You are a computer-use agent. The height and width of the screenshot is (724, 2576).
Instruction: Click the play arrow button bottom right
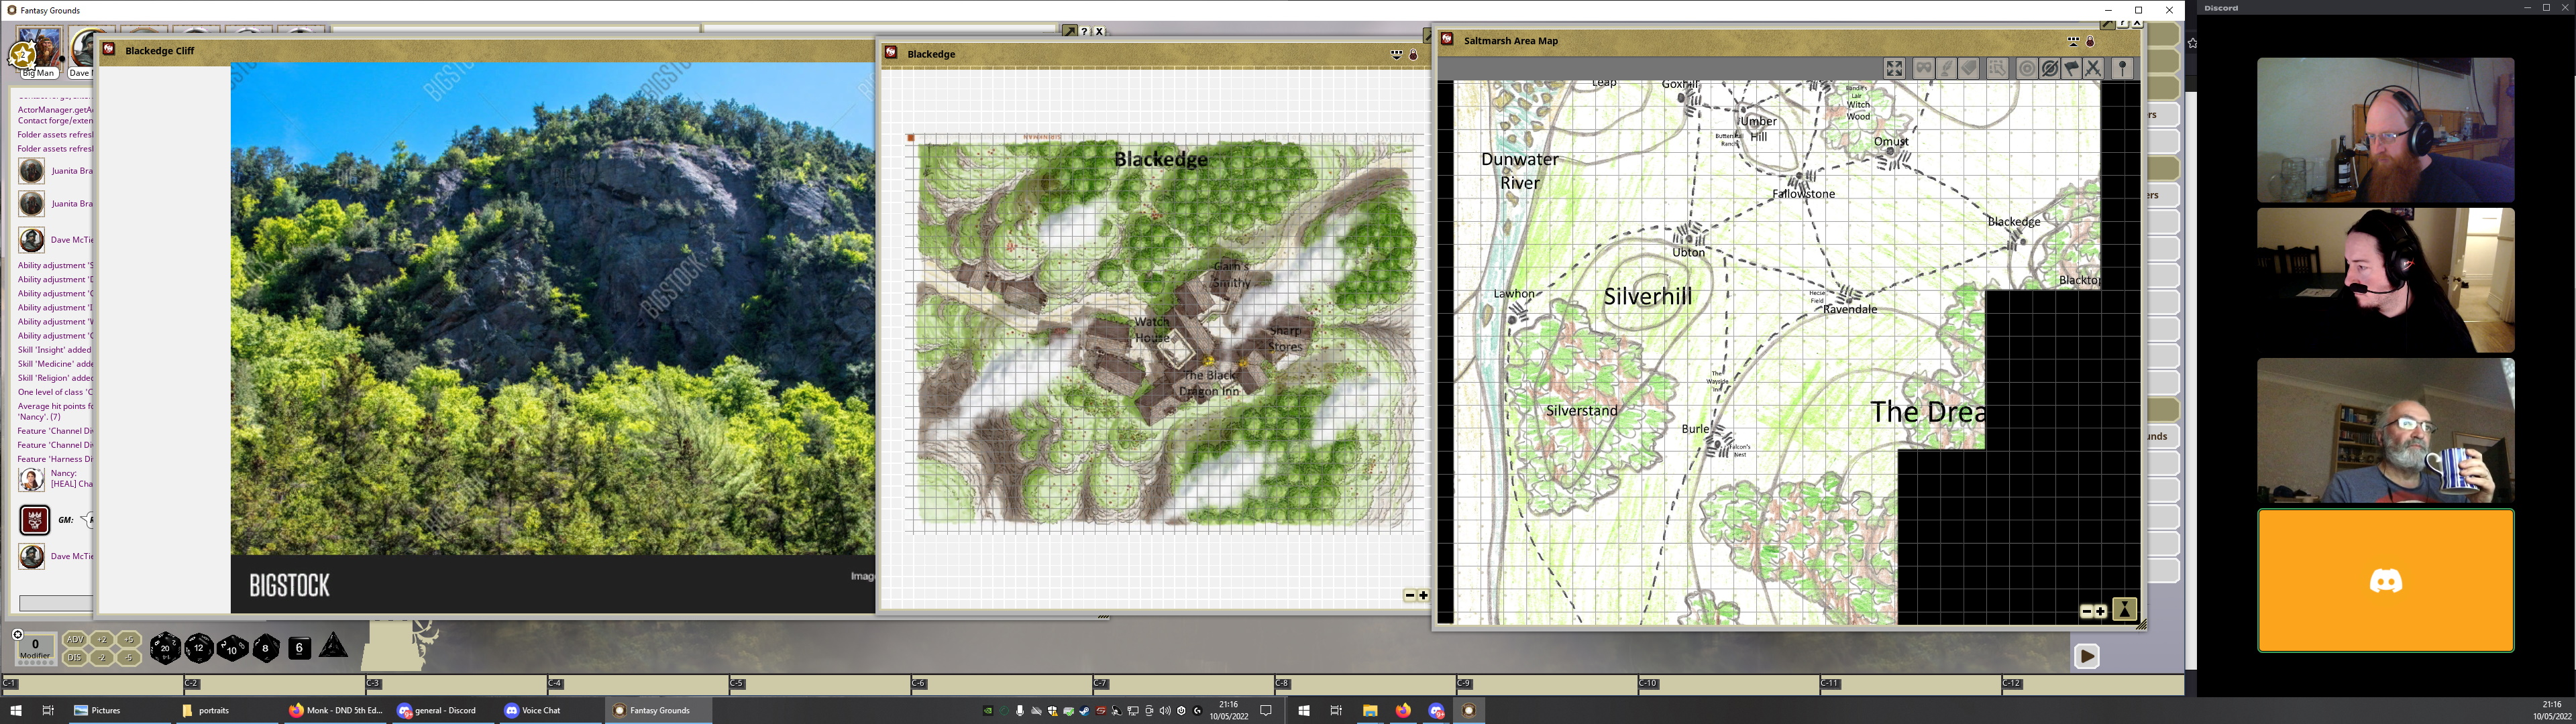pos(2086,656)
